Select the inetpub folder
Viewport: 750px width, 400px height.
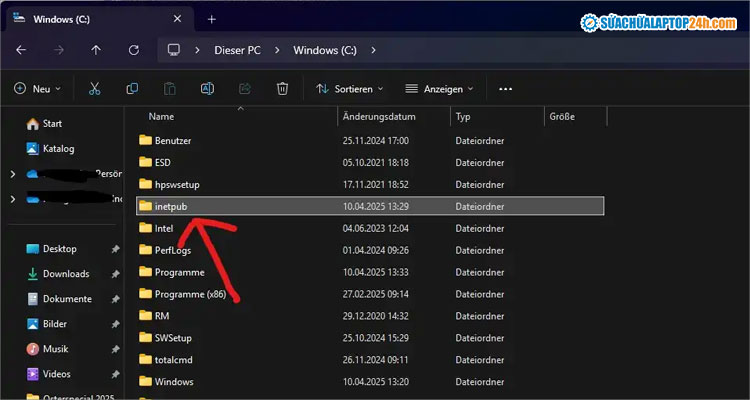(x=370, y=206)
